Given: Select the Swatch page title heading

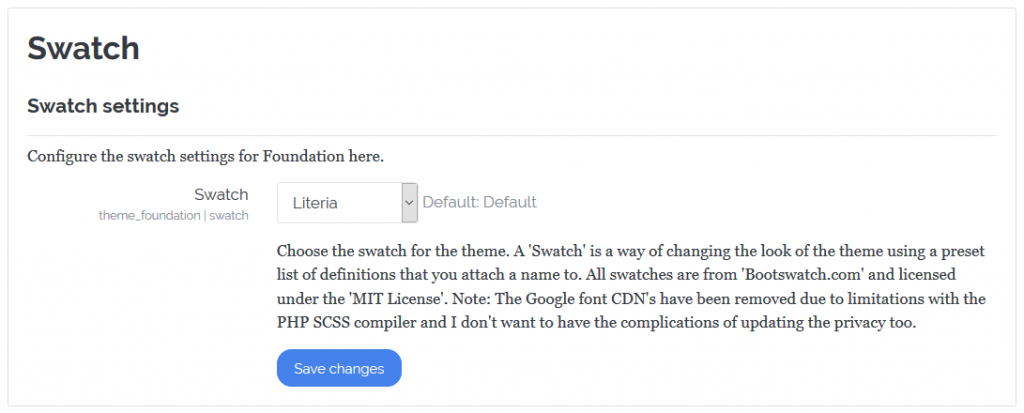Looking at the screenshot, I should (84, 48).
